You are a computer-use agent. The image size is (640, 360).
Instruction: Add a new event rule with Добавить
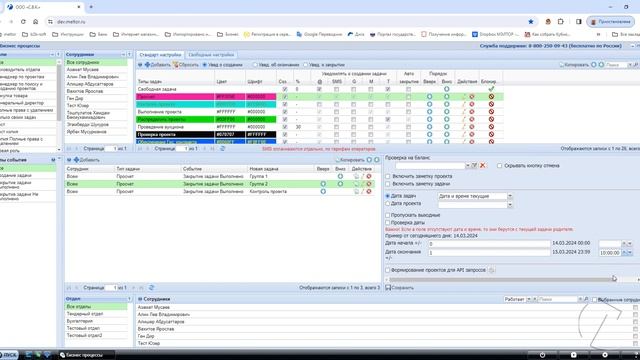pyautogui.click(x=87, y=160)
